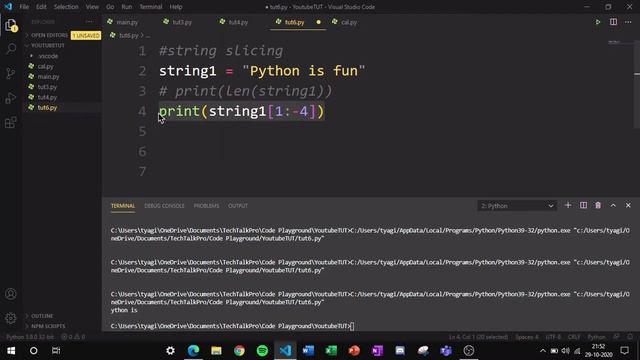
Task: Open Excel from taskbar
Action: pyautogui.click(x=331, y=351)
